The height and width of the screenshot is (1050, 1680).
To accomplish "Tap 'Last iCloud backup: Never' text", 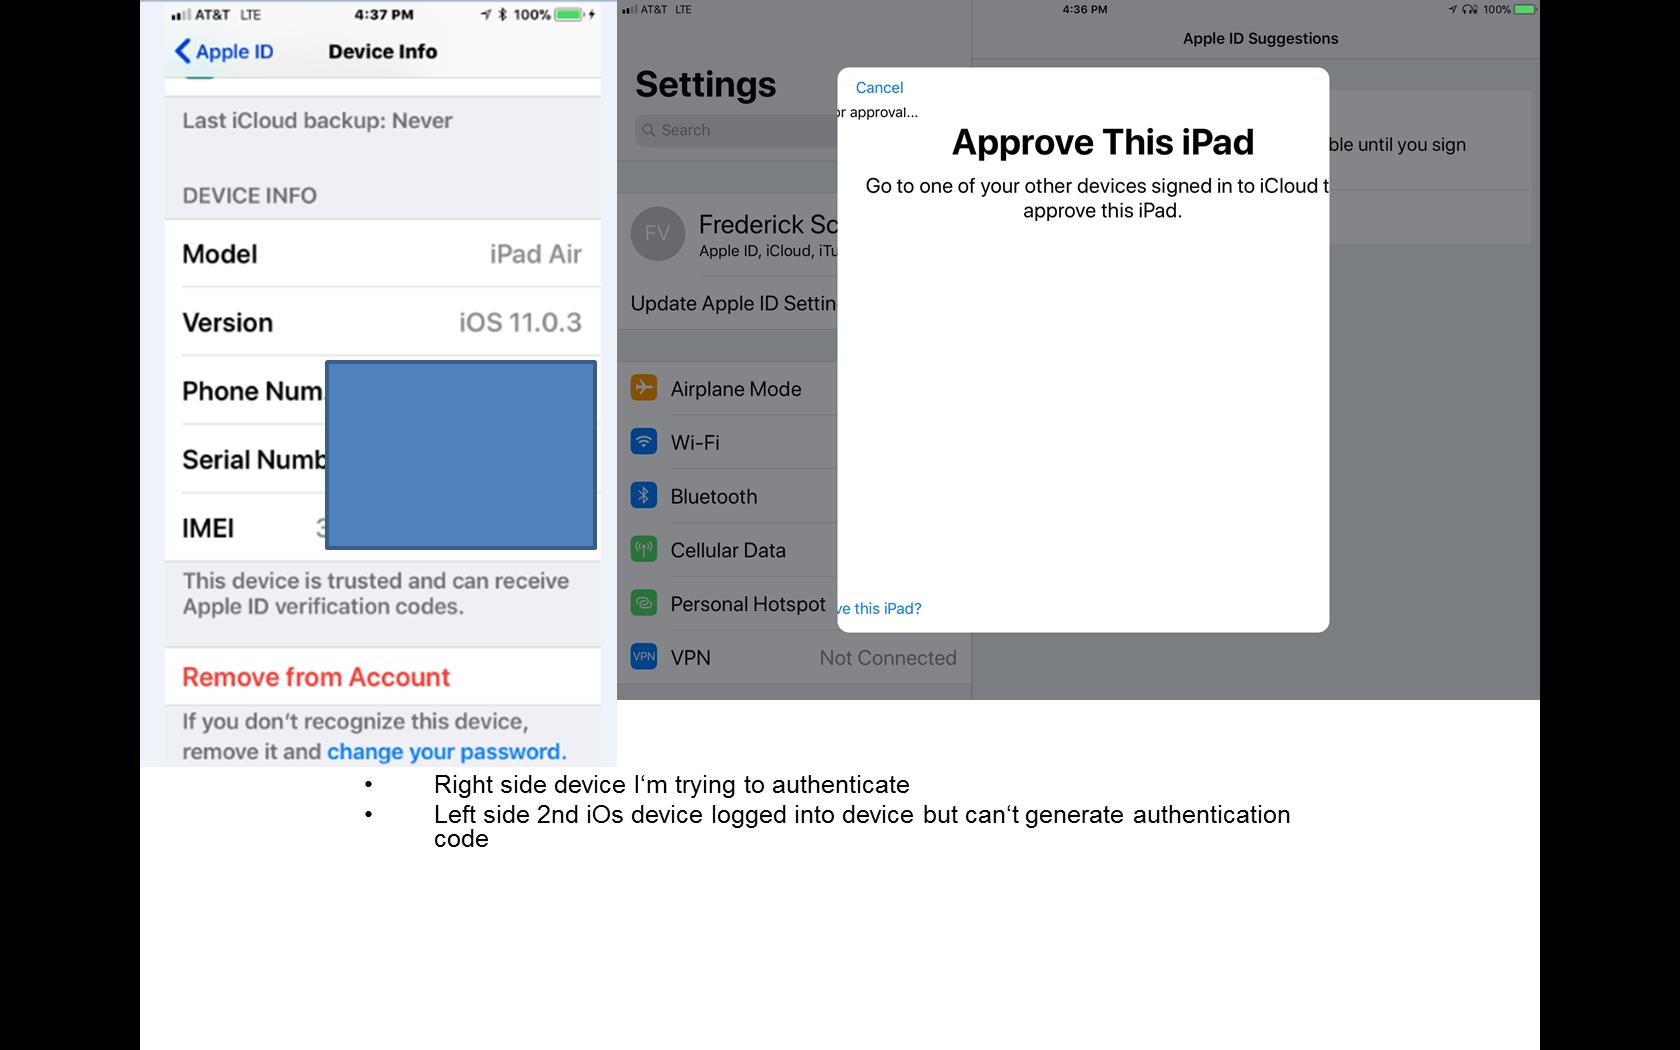I will 317,121.
